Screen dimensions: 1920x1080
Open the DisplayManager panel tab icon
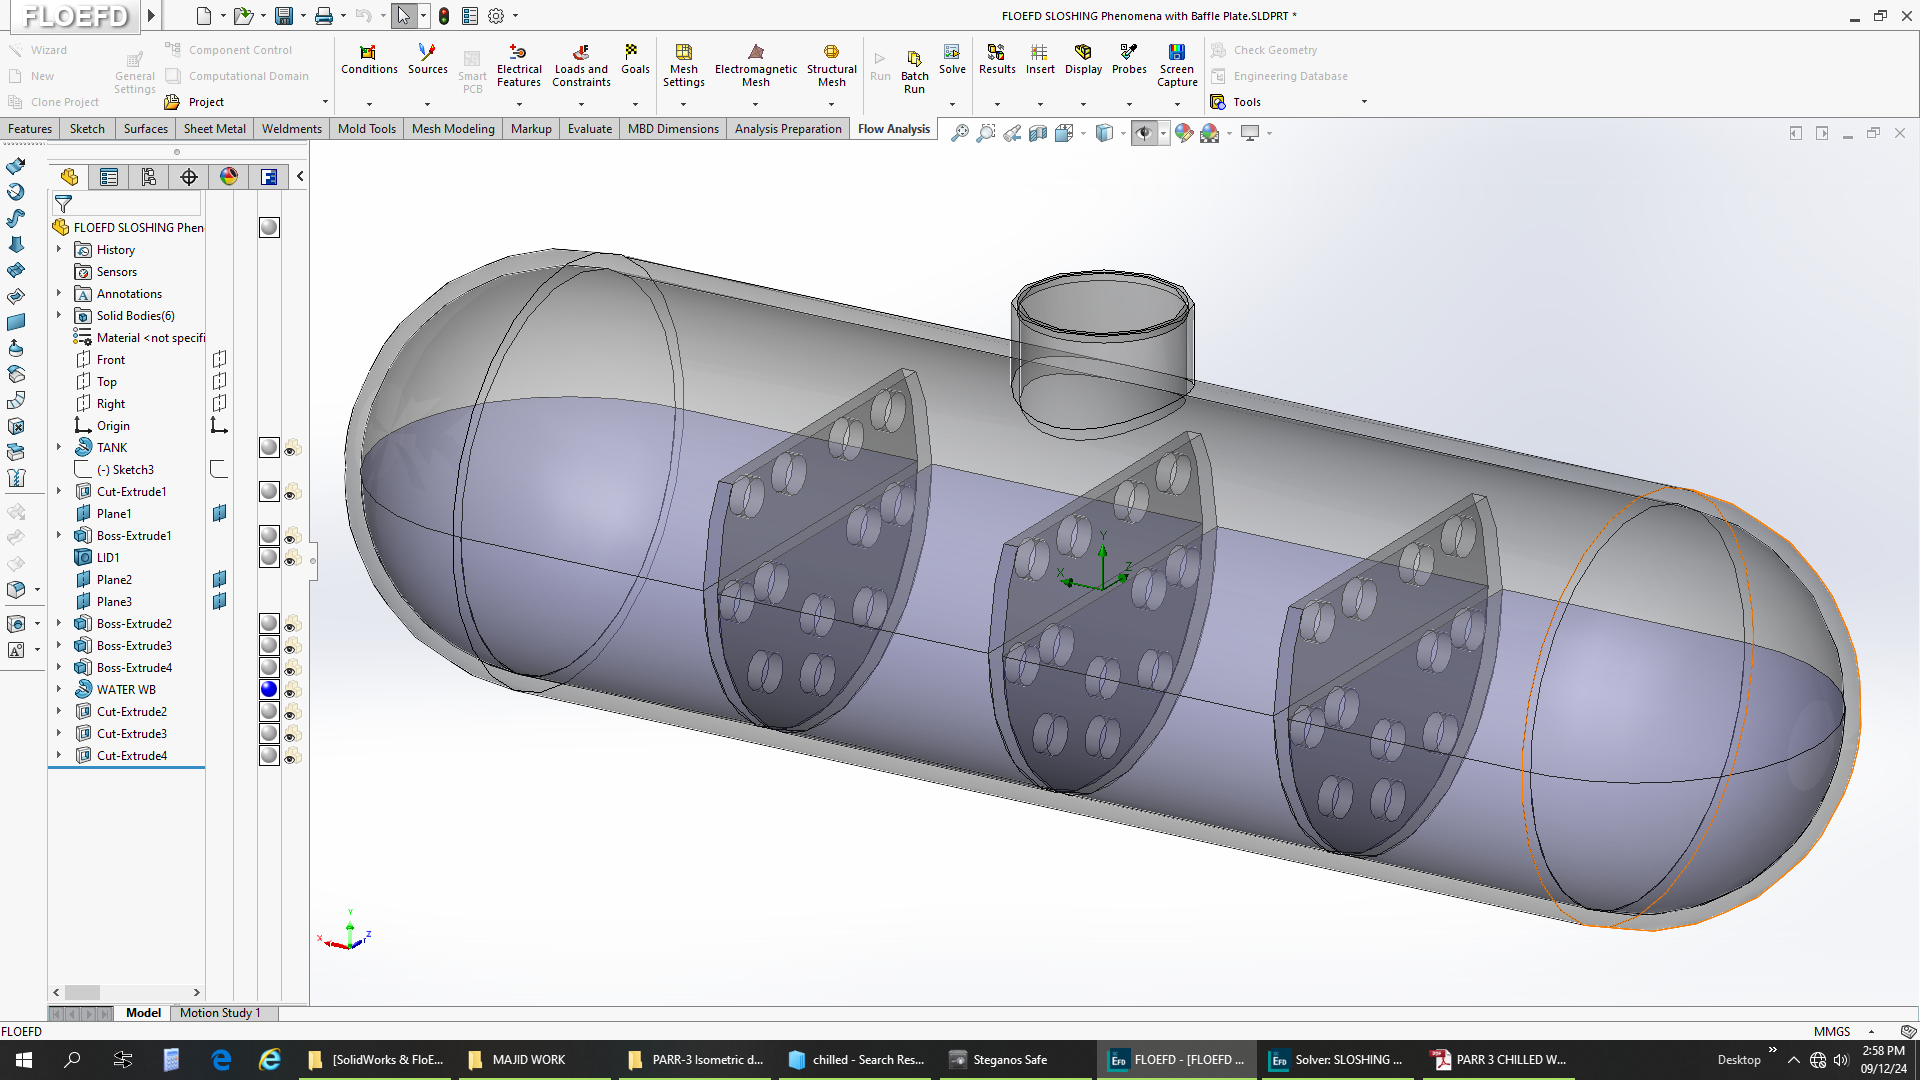229,177
